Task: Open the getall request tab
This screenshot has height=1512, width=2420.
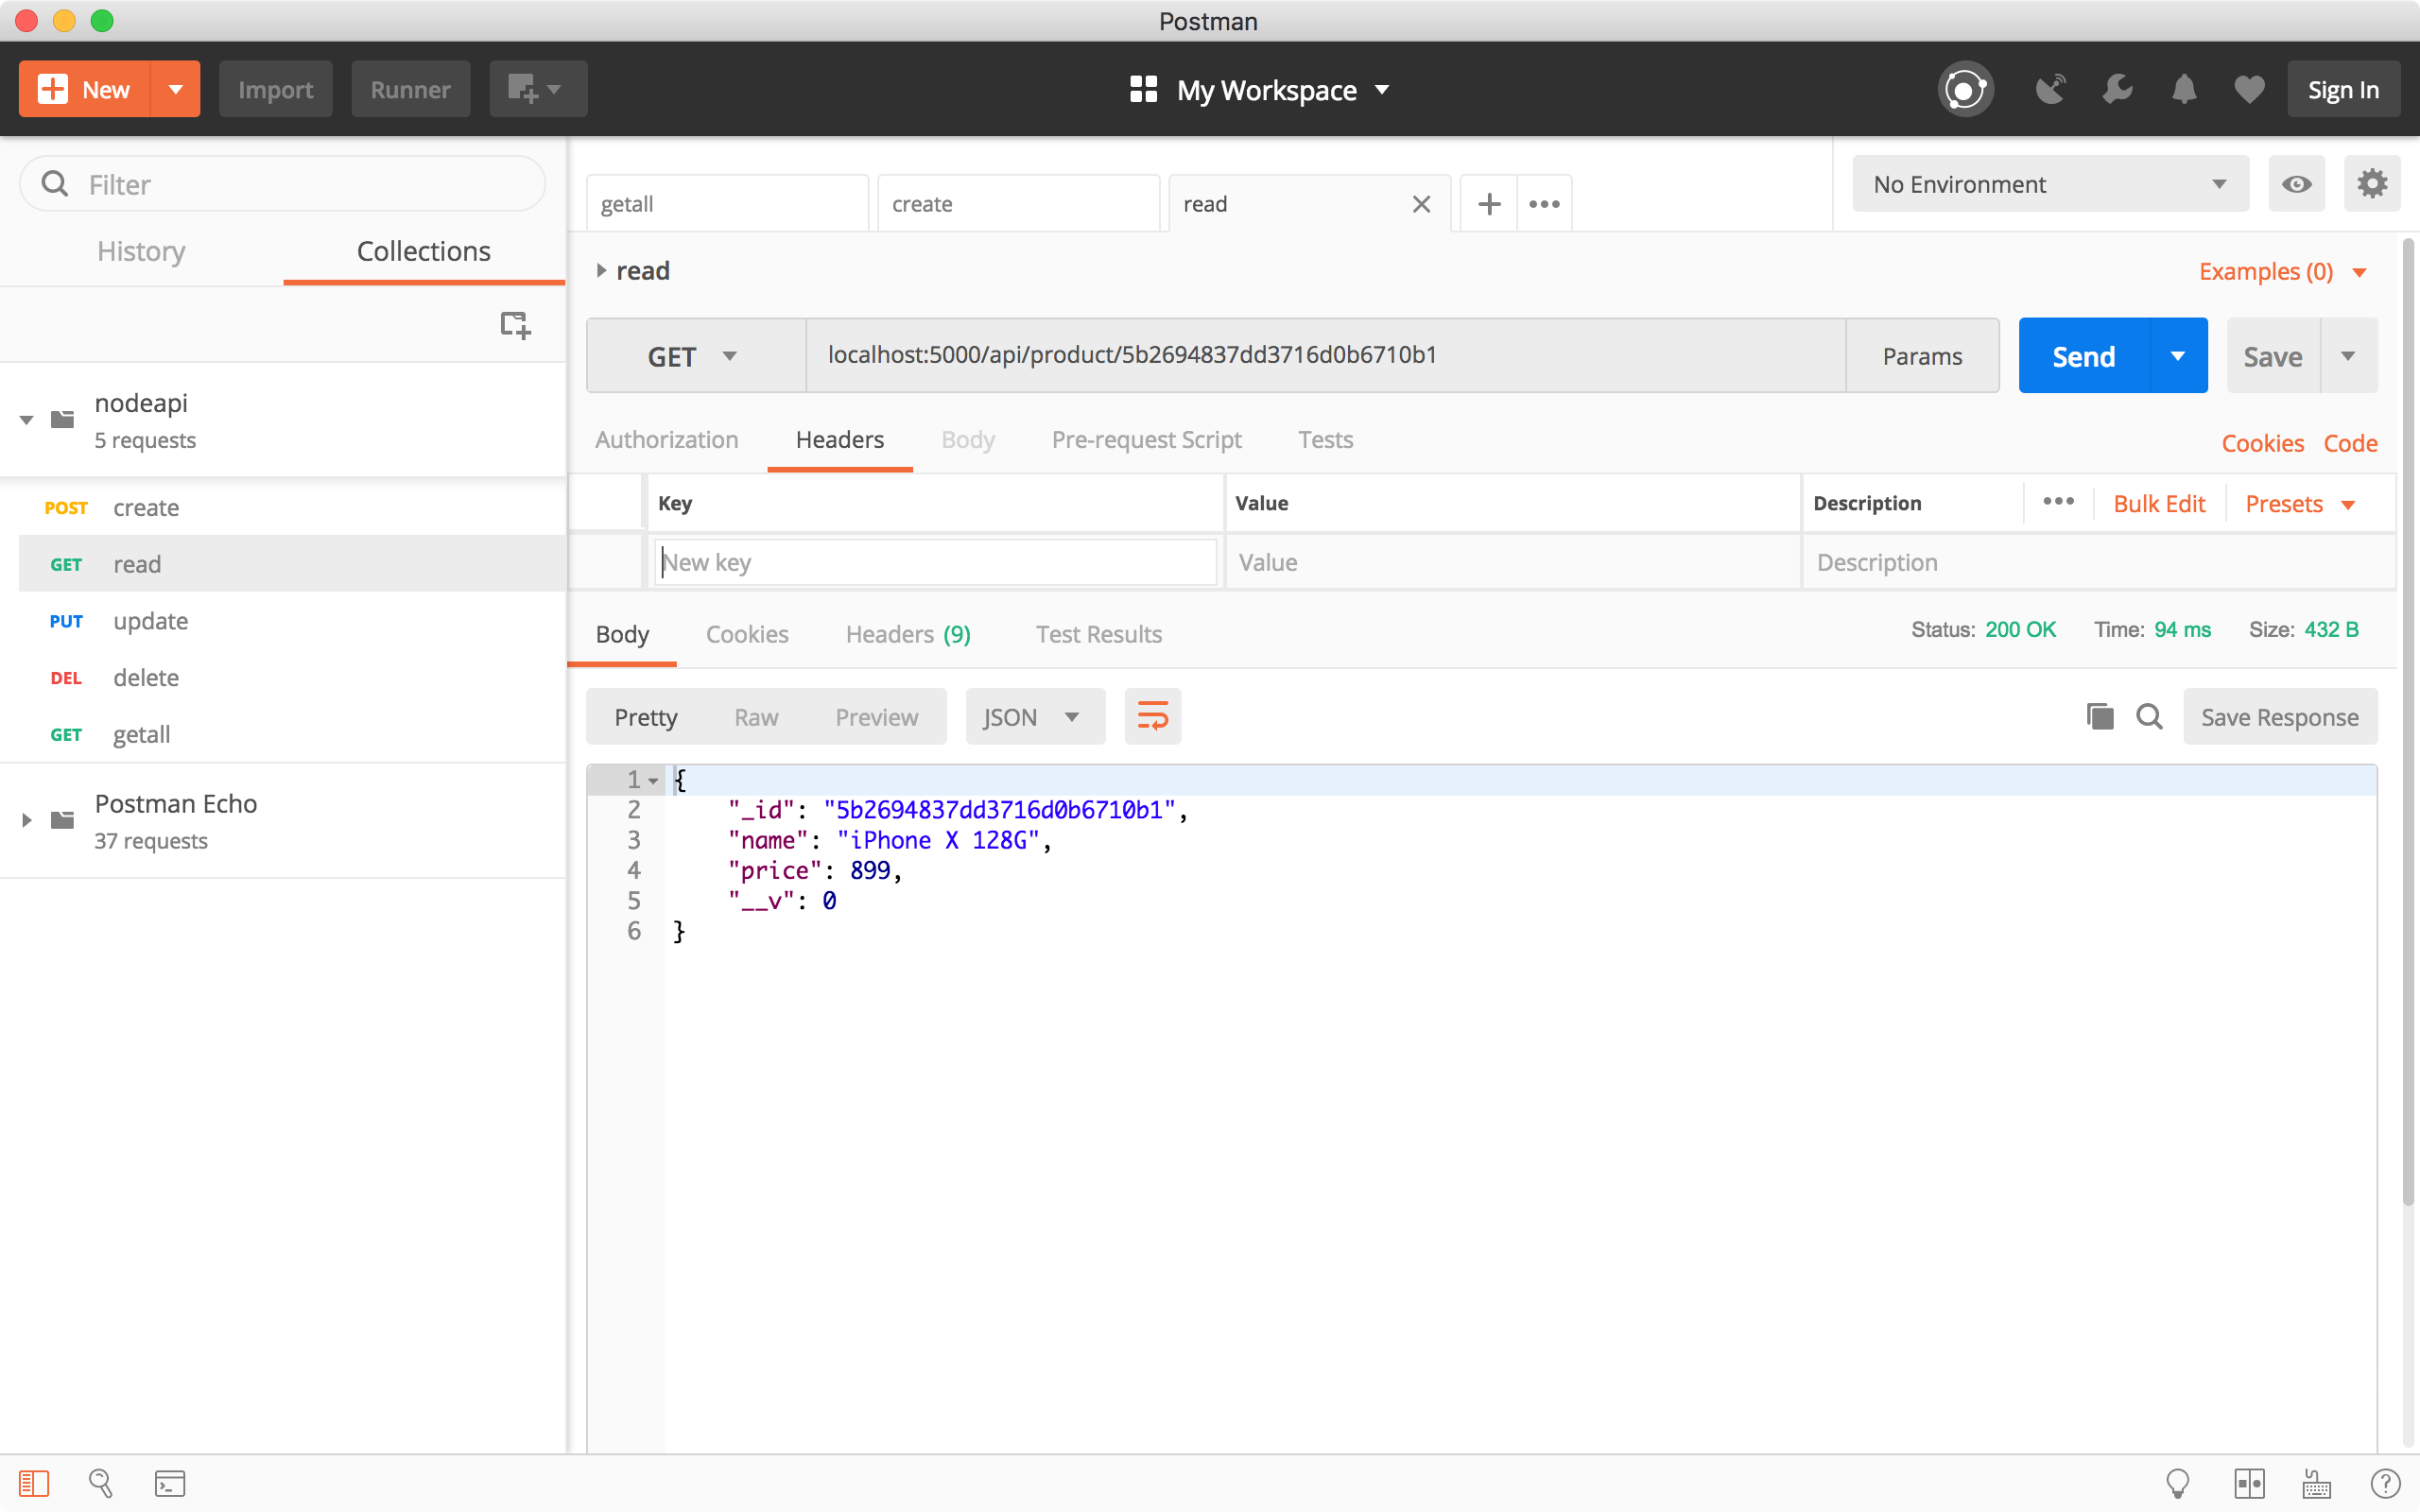Action: point(727,204)
